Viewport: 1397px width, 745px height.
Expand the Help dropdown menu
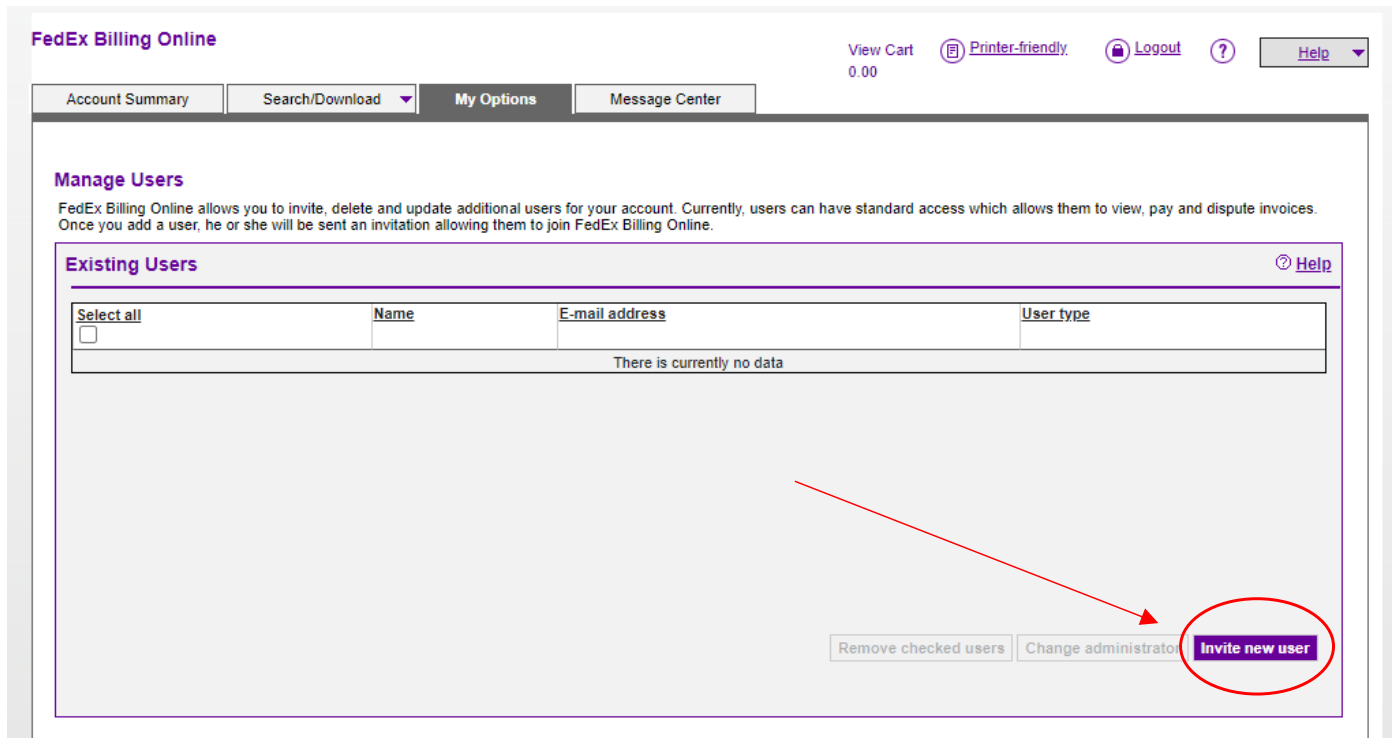[1313, 52]
